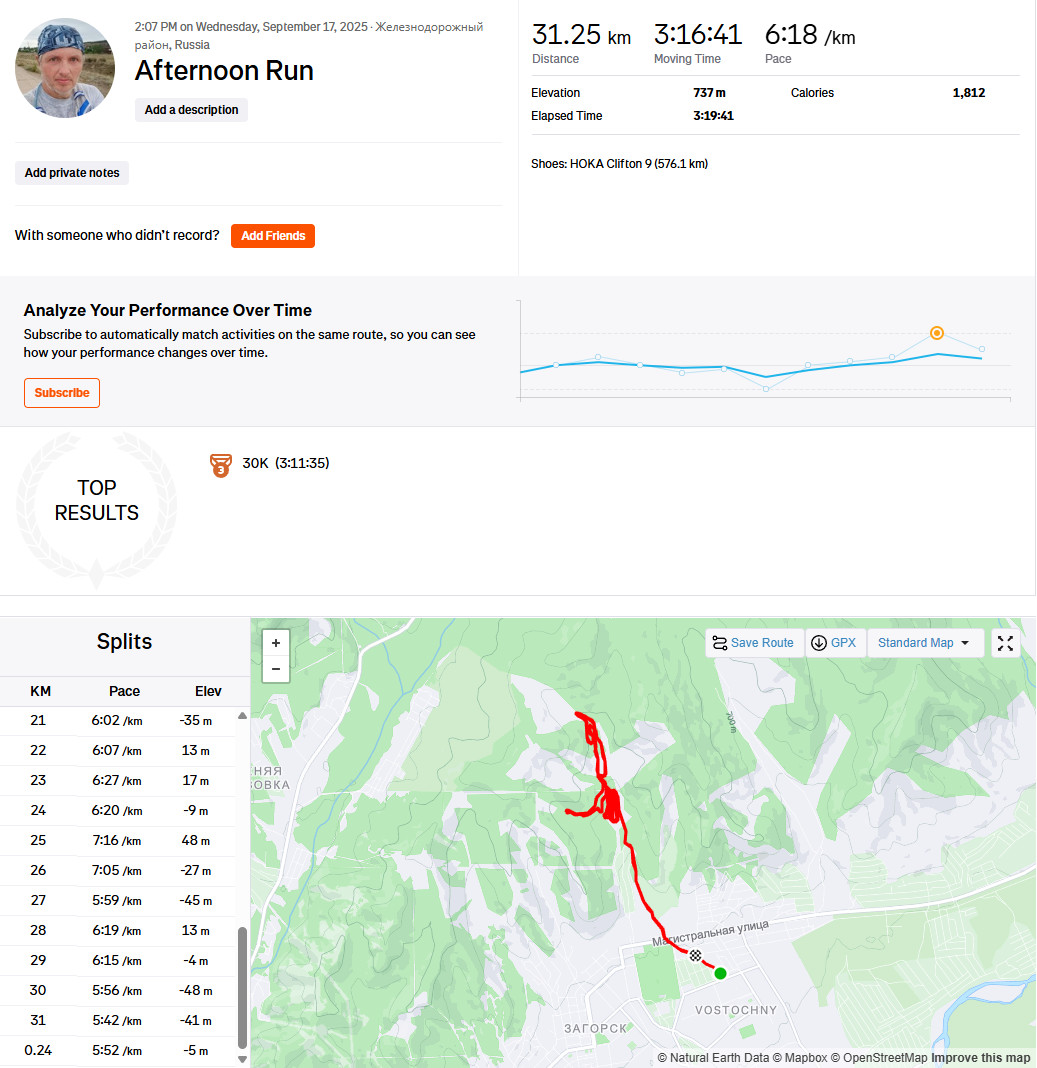Click the splits scroll down arrow
The width and height of the screenshot is (1037, 1068).
pos(242,1059)
